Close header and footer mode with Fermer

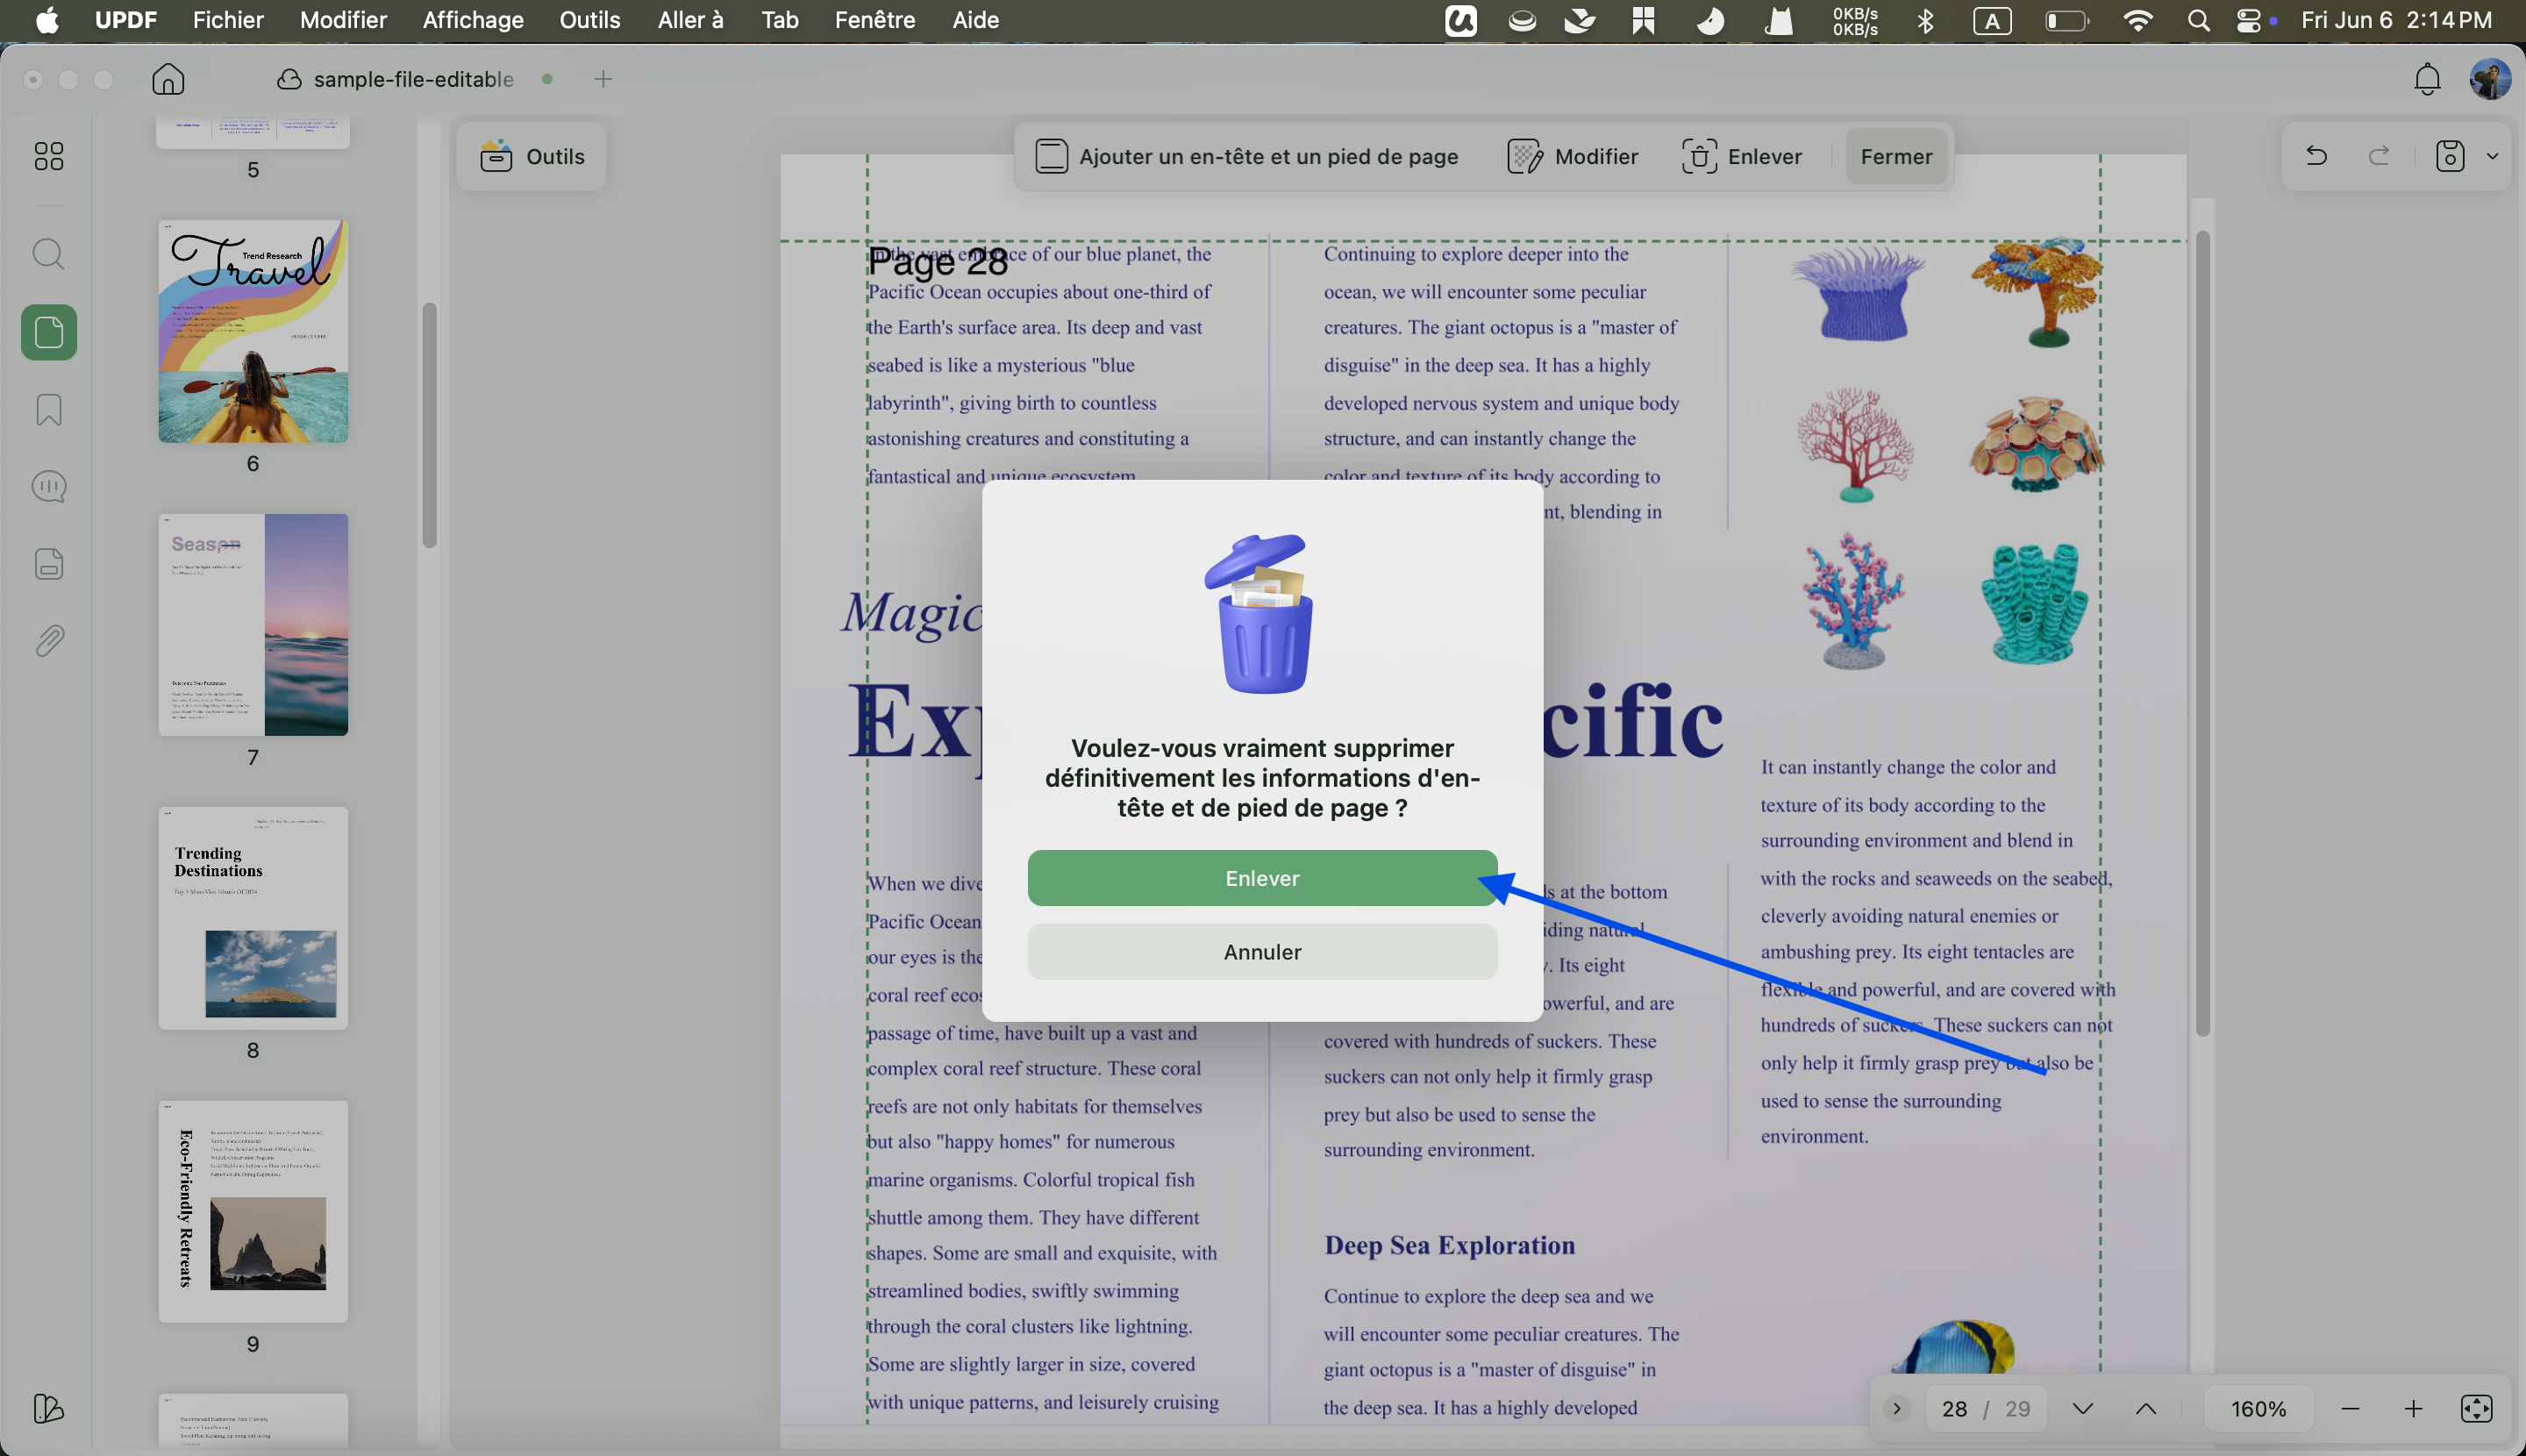click(x=1896, y=156)
